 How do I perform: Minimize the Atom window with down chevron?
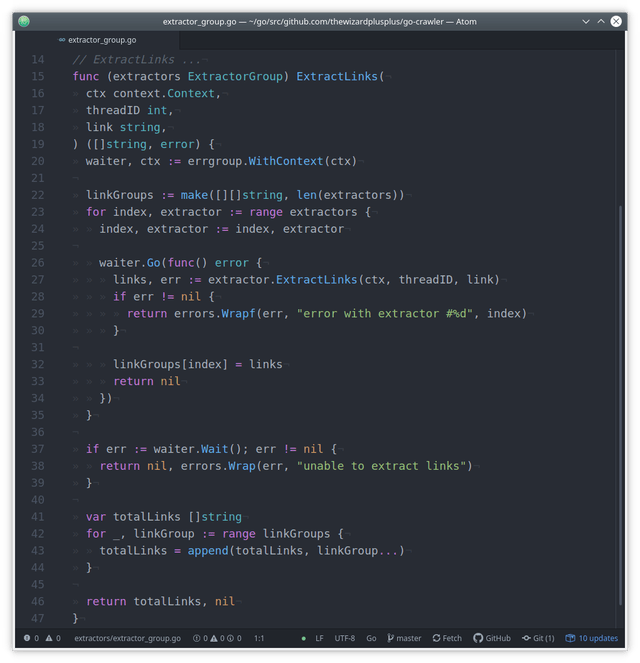click(586, 21)
